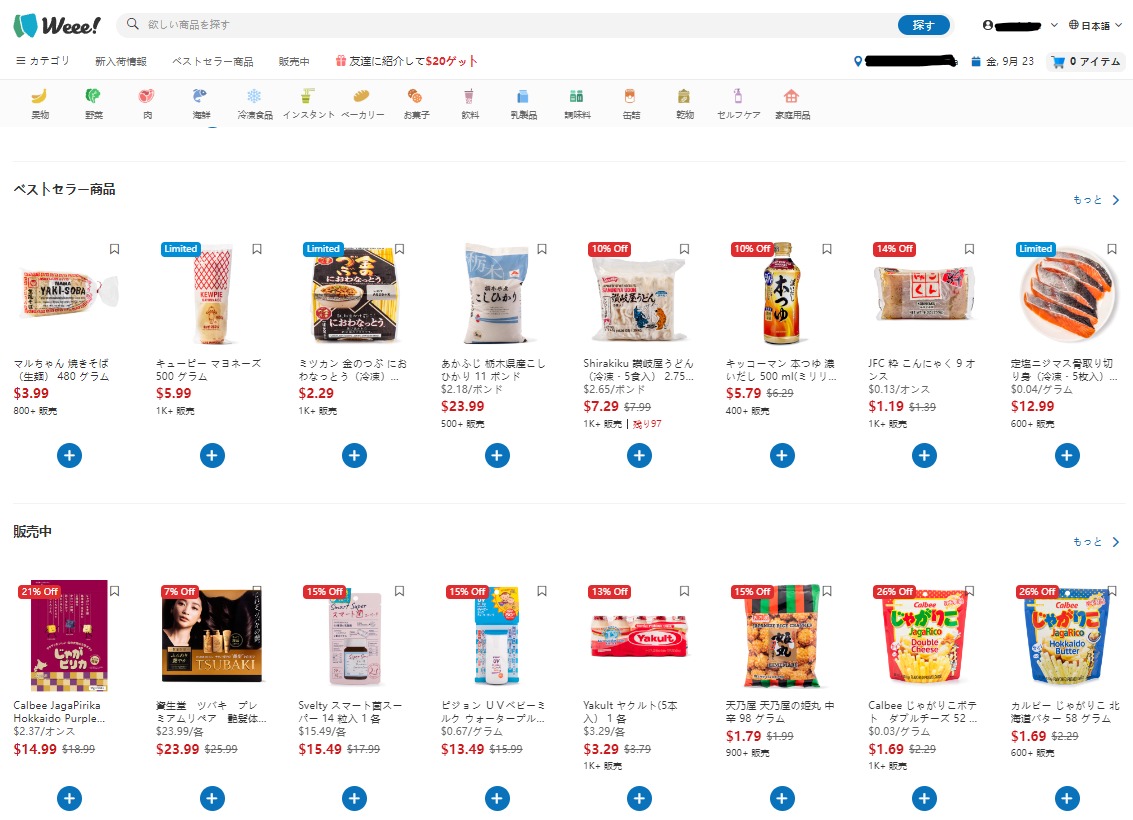Bookmark the Maruchan Yaki-Soba product
Image resolution: width=1133 pixels, height=820 pixels.
coord(114,249)
